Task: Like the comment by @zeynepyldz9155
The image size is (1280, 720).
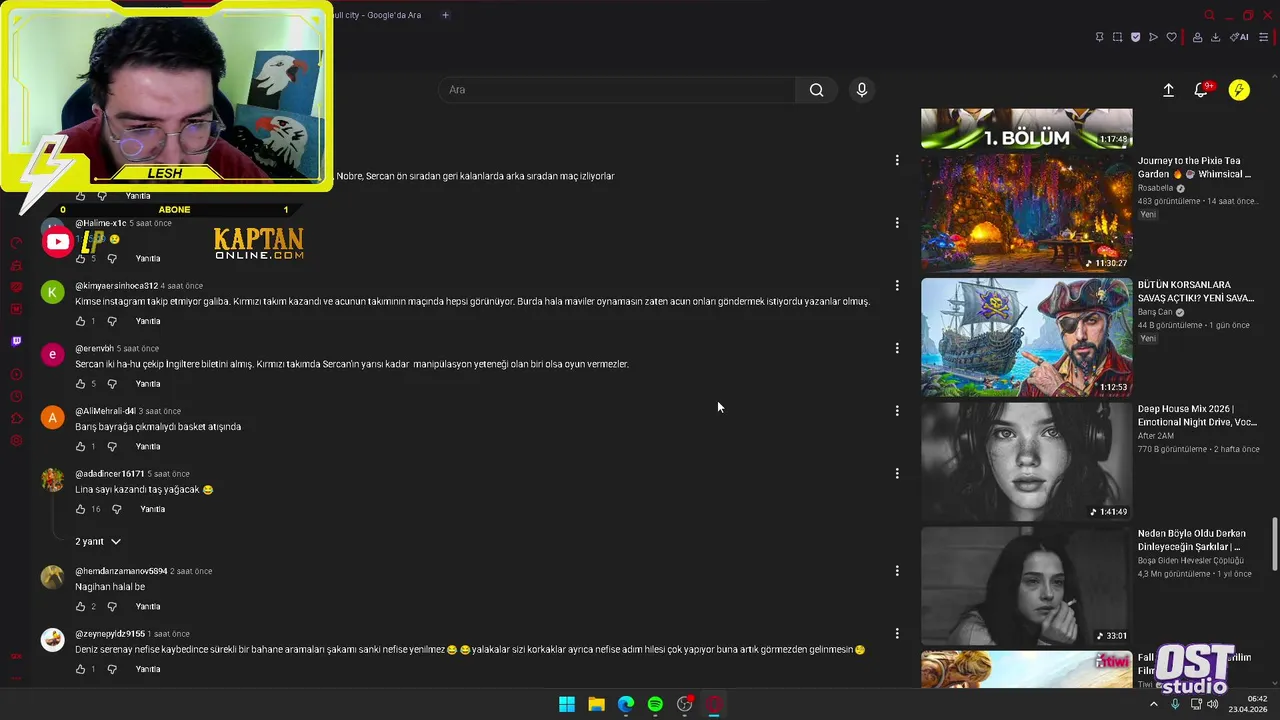Action: click(81, 669)
